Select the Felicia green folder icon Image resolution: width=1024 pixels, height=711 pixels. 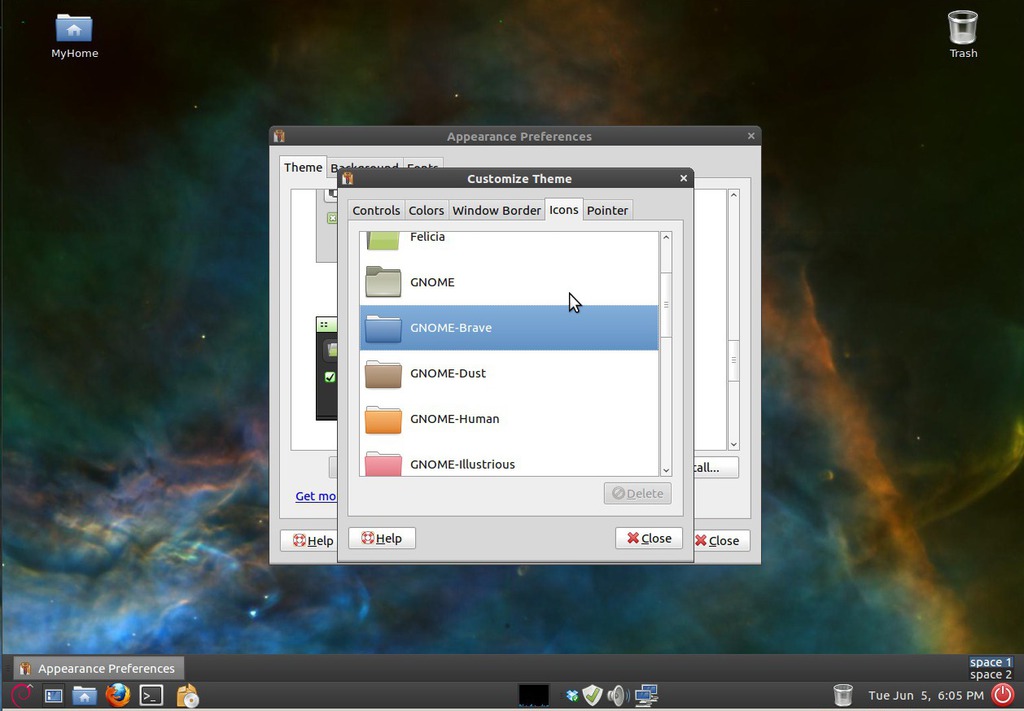(383, 240)
